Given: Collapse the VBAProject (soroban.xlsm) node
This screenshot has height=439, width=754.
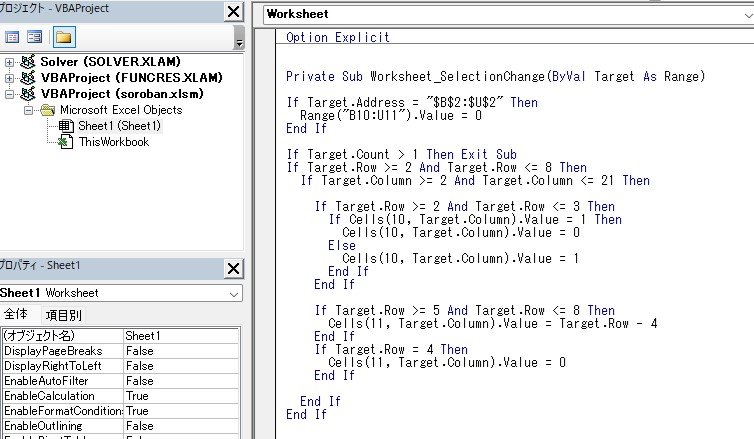Looking at the screenshot, I should (x=9, y=94).
